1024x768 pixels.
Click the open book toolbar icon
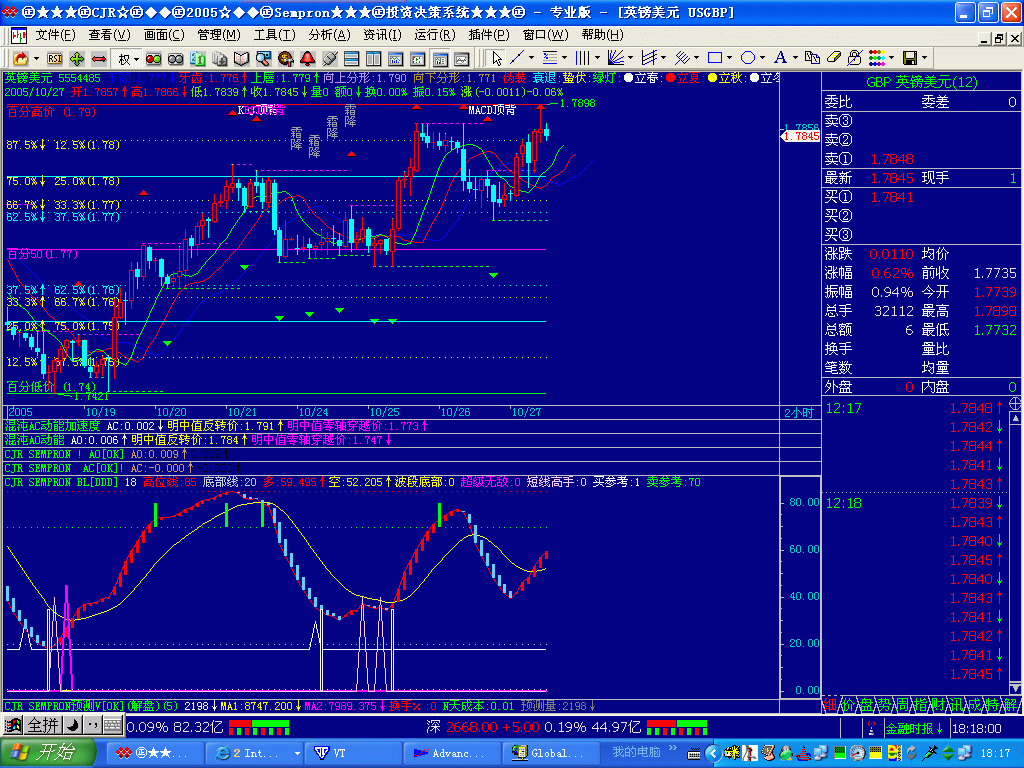[x=242, y=59]
